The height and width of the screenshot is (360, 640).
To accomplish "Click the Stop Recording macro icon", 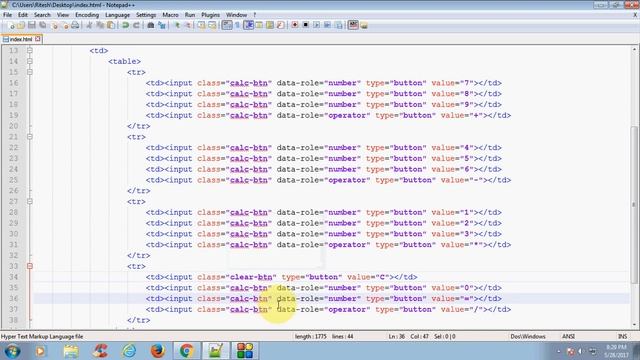I will coord(305,25).
